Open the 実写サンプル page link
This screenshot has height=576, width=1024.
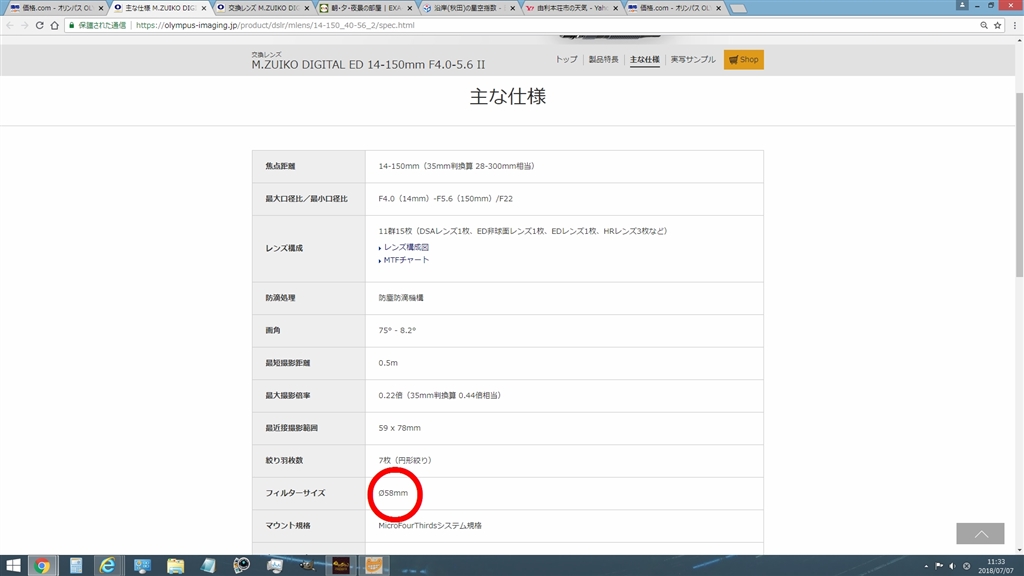pos(693,59)
